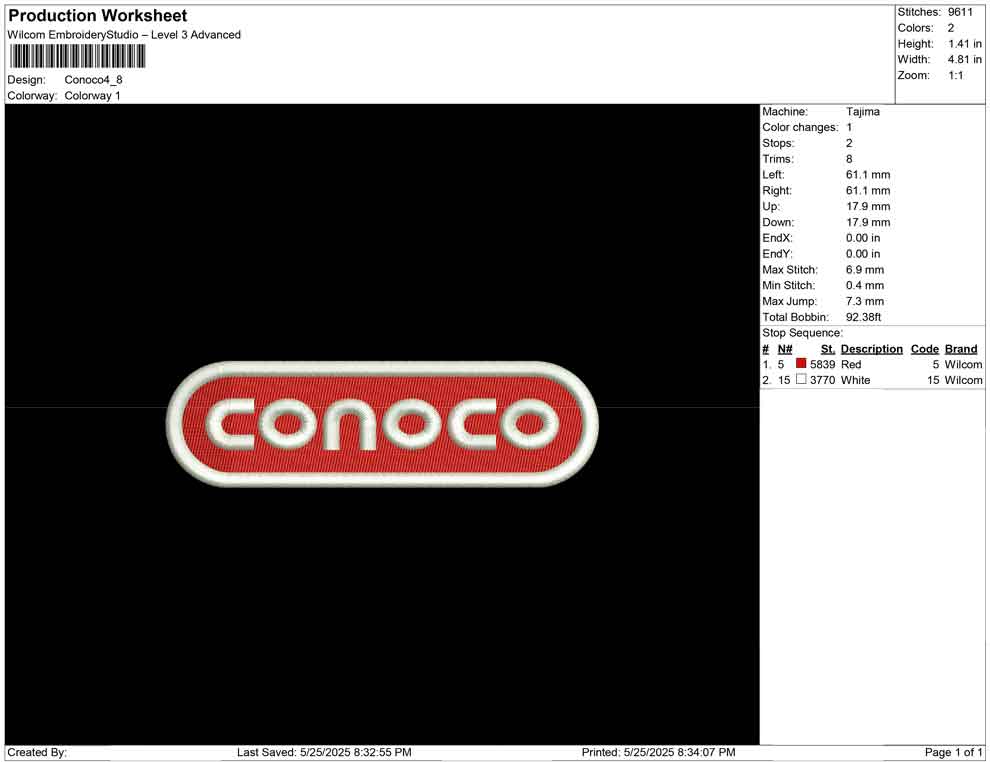
Task: Click the Zoom value 1:1
Action: [956, 75]
